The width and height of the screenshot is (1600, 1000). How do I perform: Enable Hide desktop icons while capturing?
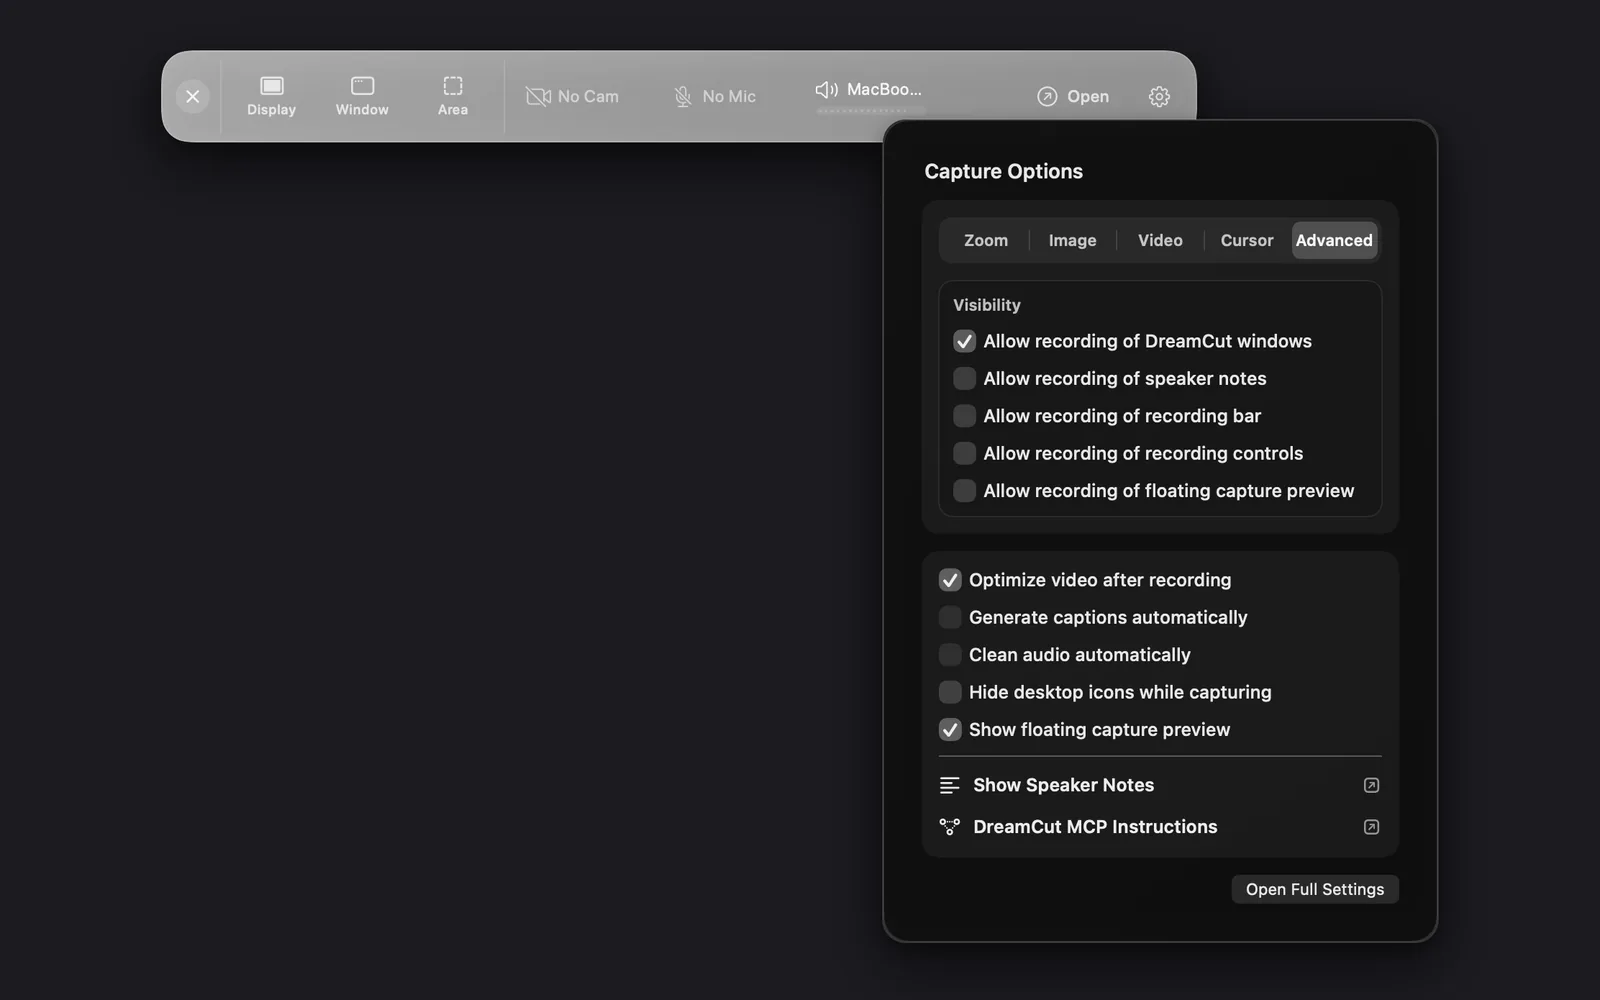(x=950, y=692)
